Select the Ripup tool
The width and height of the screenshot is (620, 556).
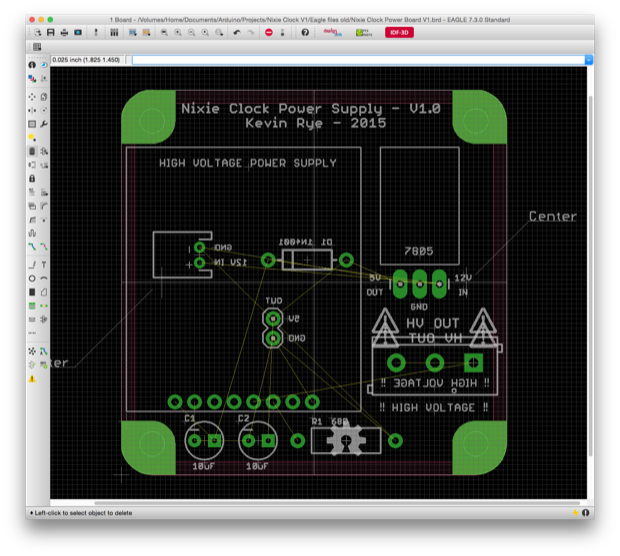tap(44, 247)
